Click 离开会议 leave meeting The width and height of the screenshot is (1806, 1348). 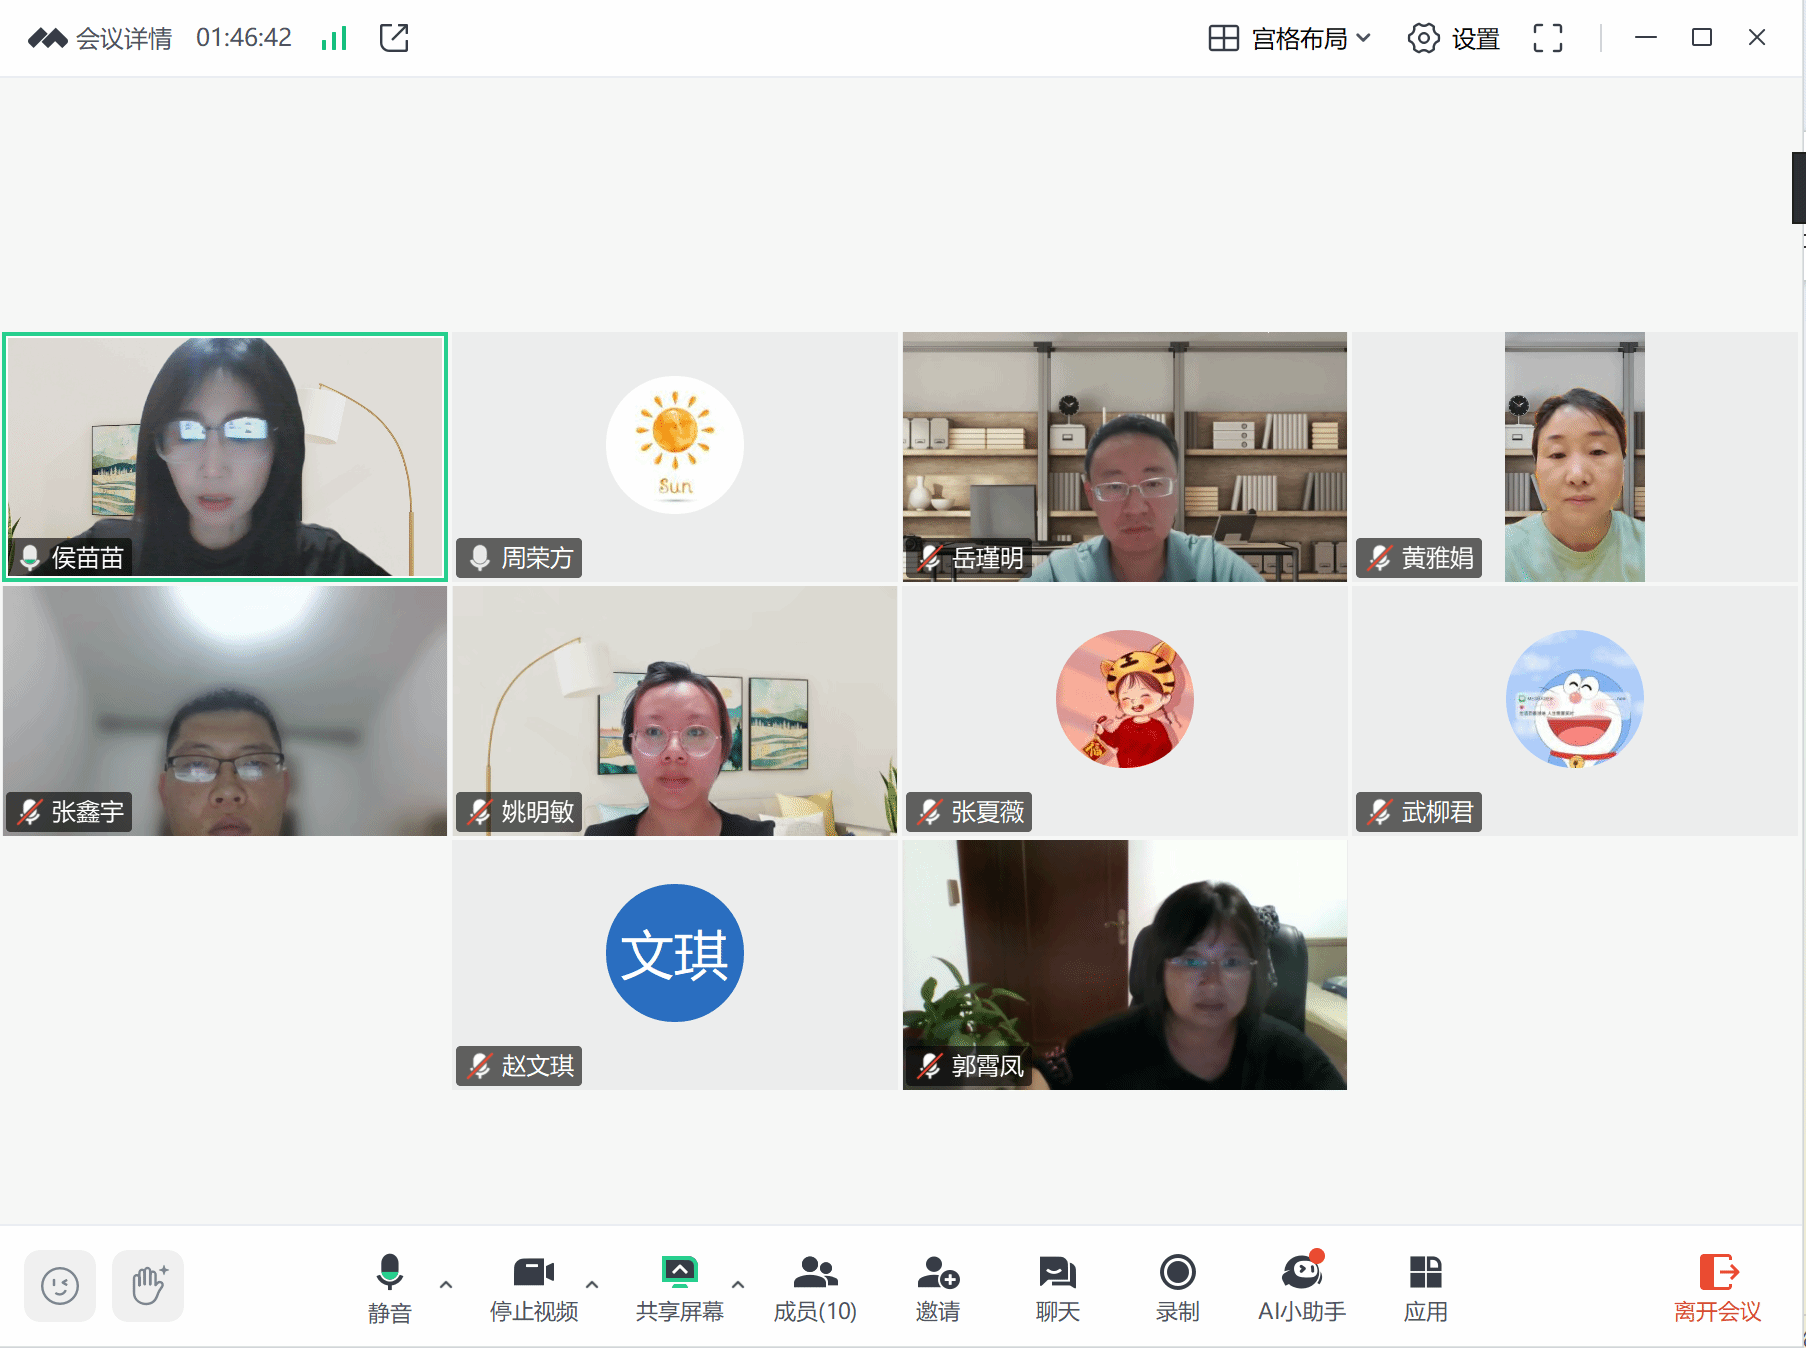(1718, 1288)
